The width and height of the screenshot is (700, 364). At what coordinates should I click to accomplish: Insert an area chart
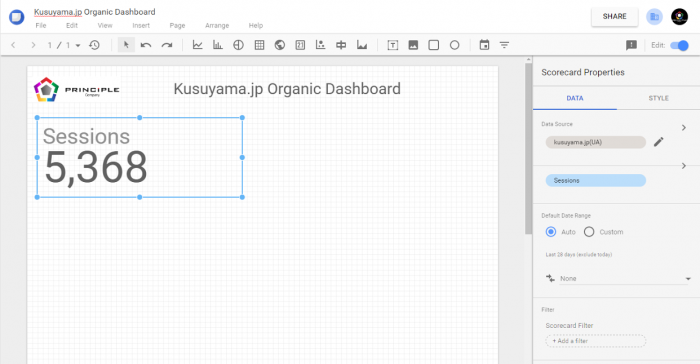tap(362, 45)
